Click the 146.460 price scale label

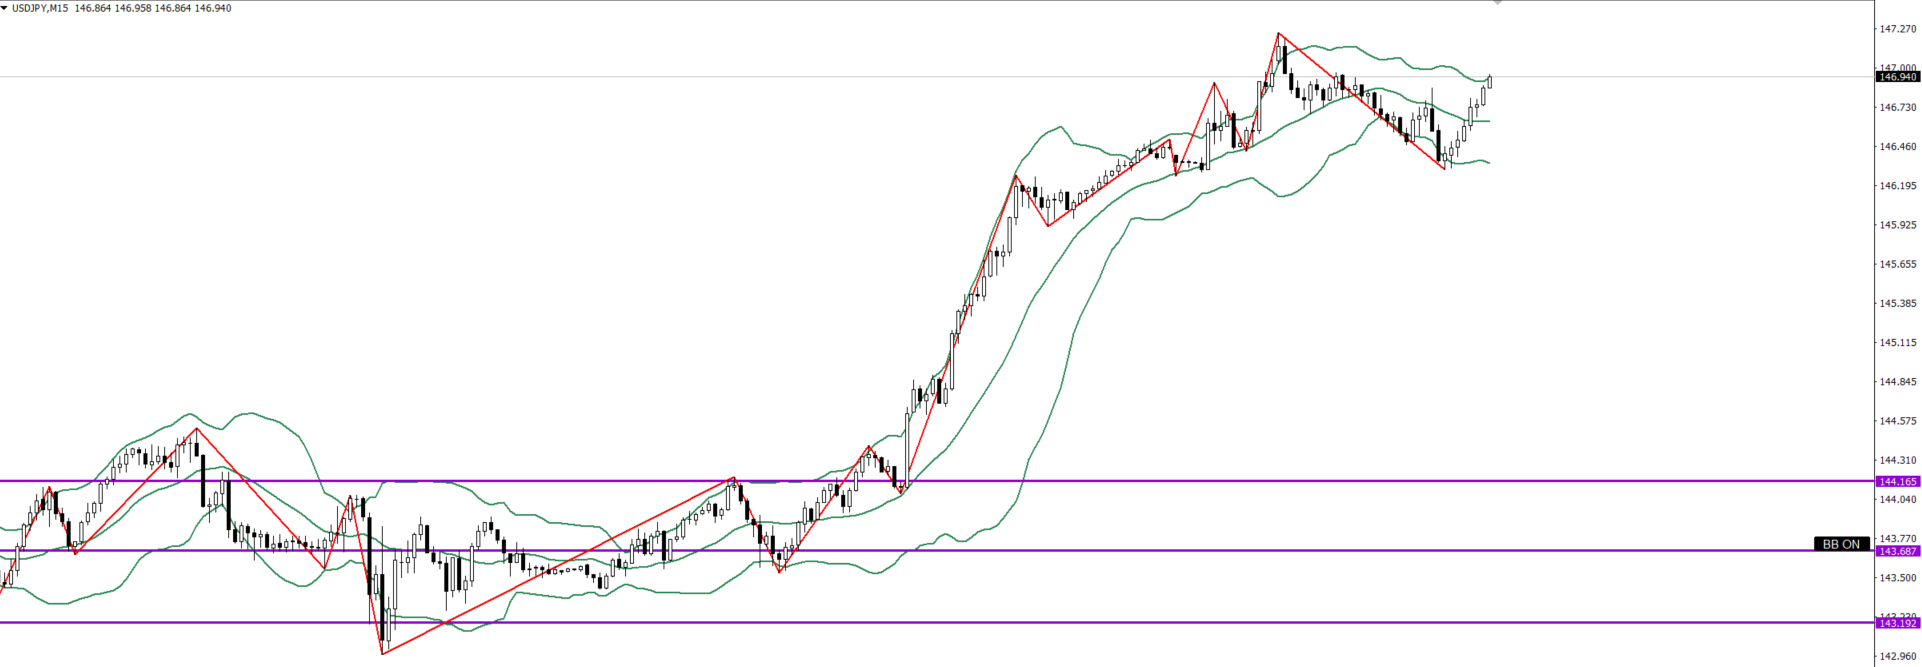[1897, 147]
